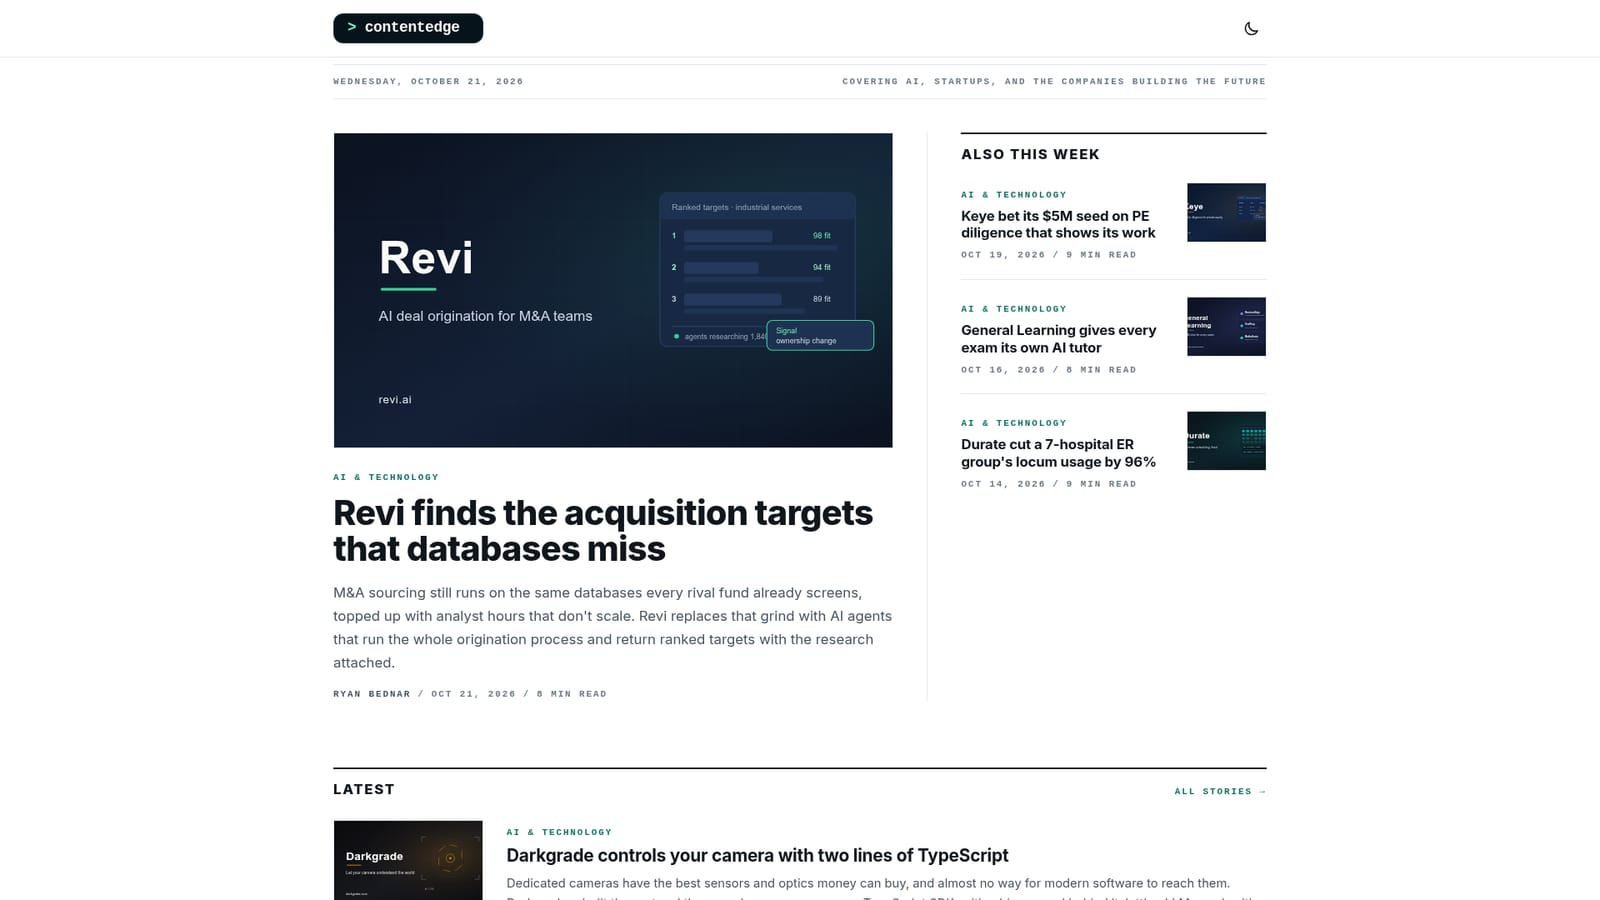1600x900 pixels.
Task: Go to All Stories
Action: pyautogui.click(x=1220, y=792)
